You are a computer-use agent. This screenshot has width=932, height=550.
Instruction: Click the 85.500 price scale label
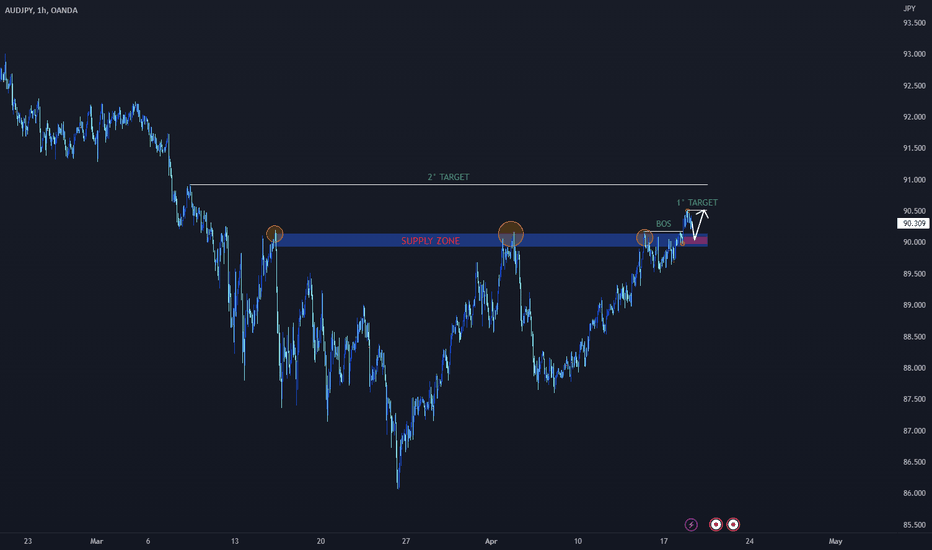914,524
